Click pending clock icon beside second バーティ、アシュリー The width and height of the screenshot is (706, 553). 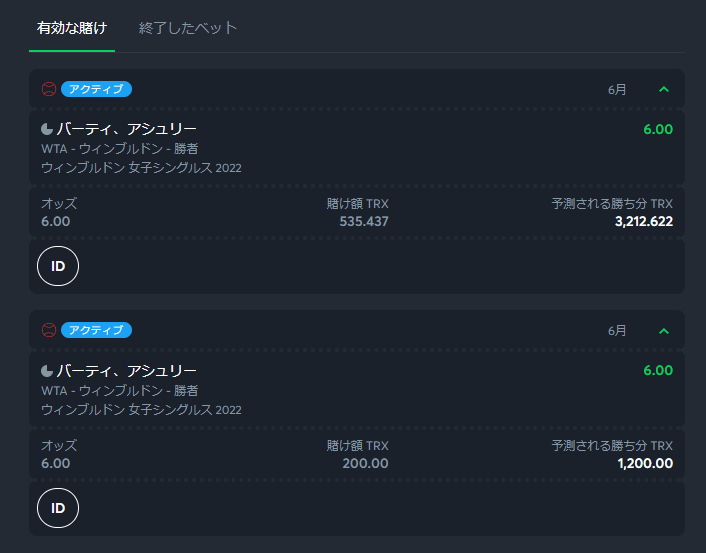point(47,371)
